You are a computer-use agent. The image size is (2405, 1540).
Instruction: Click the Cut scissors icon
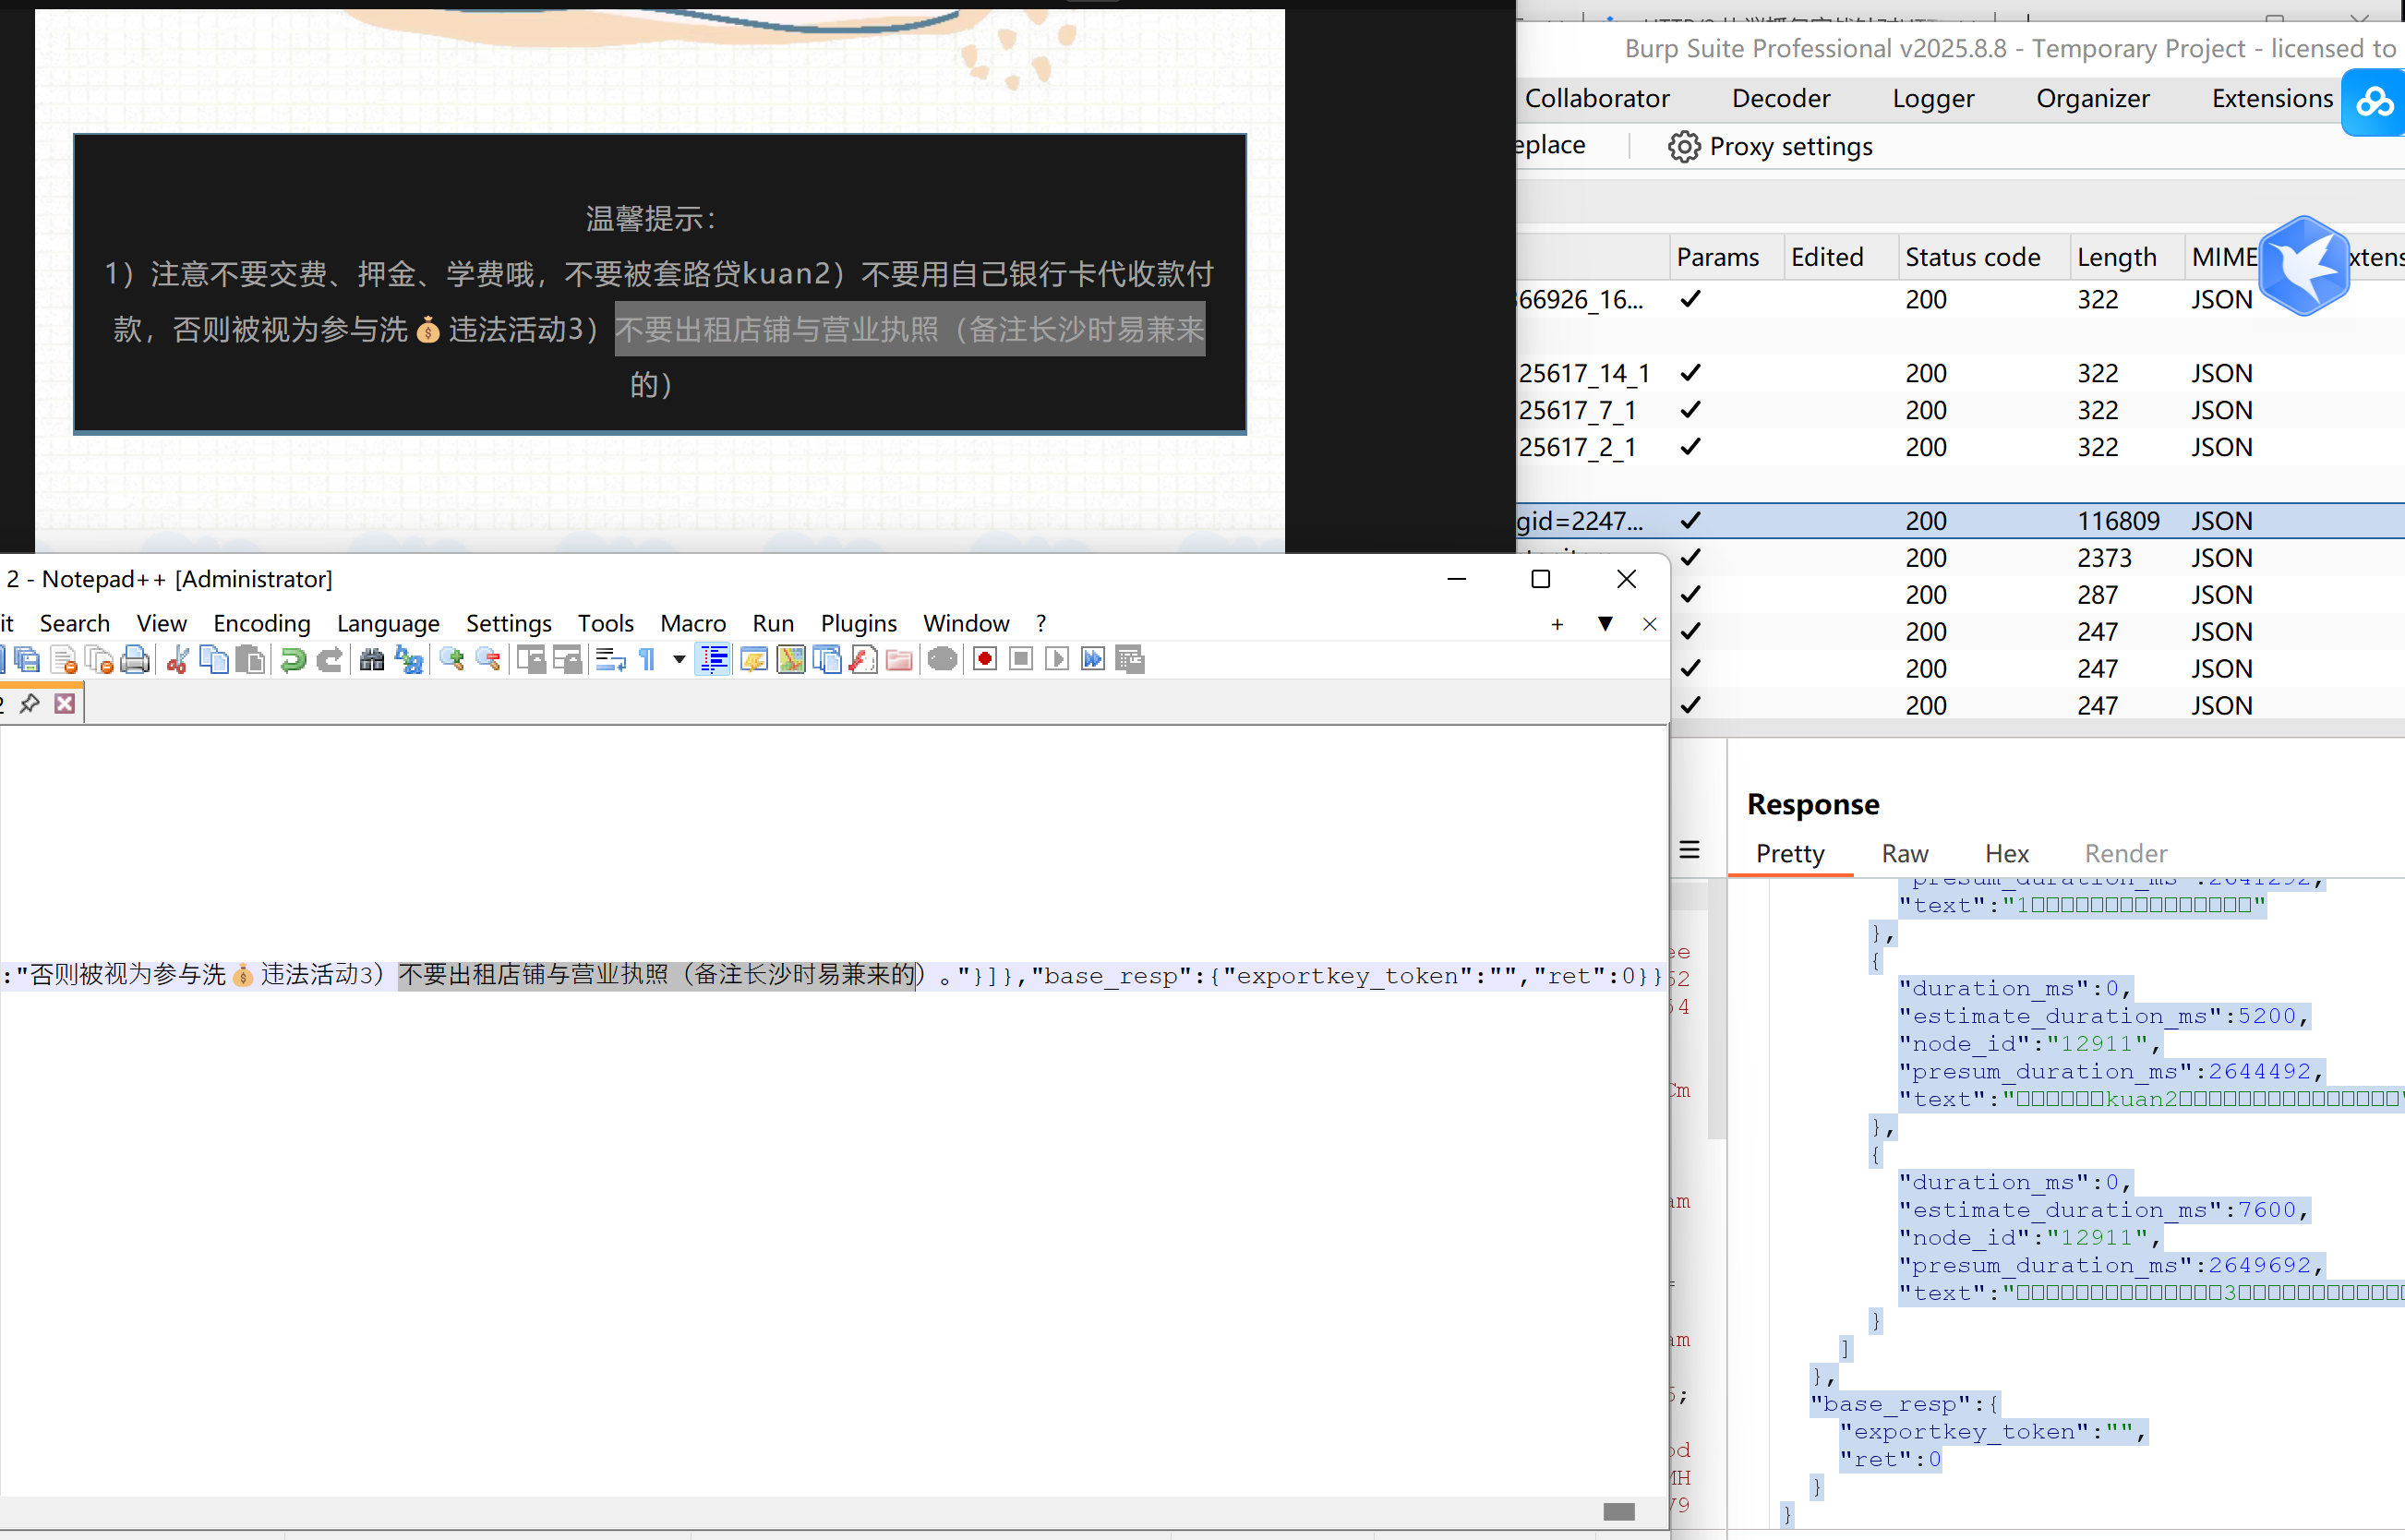point(178,660)
